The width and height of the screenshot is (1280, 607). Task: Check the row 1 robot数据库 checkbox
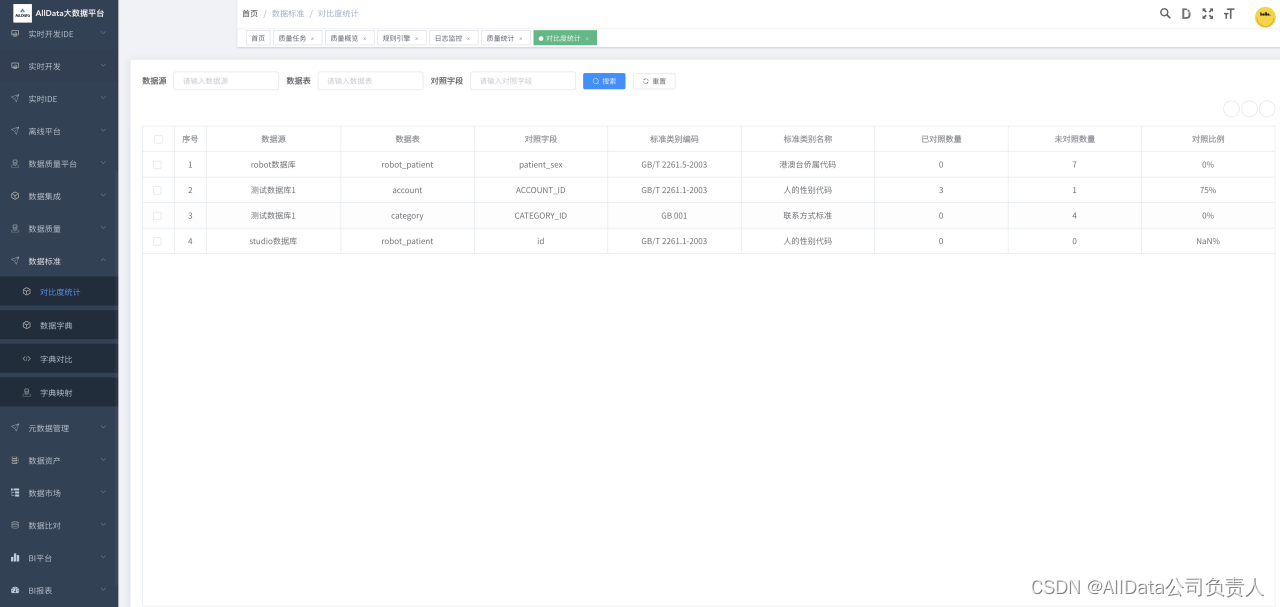(158, 164)
